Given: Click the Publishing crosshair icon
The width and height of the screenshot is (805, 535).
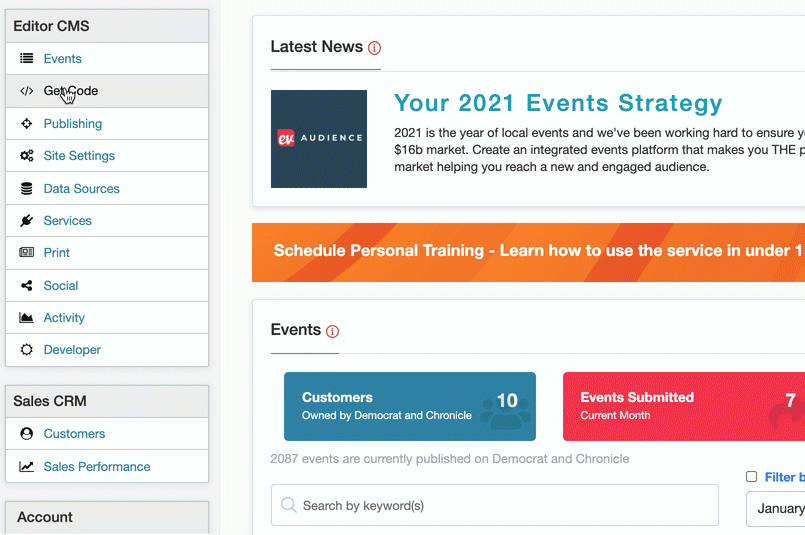Looking at the screenshot, I should point(27,124).
